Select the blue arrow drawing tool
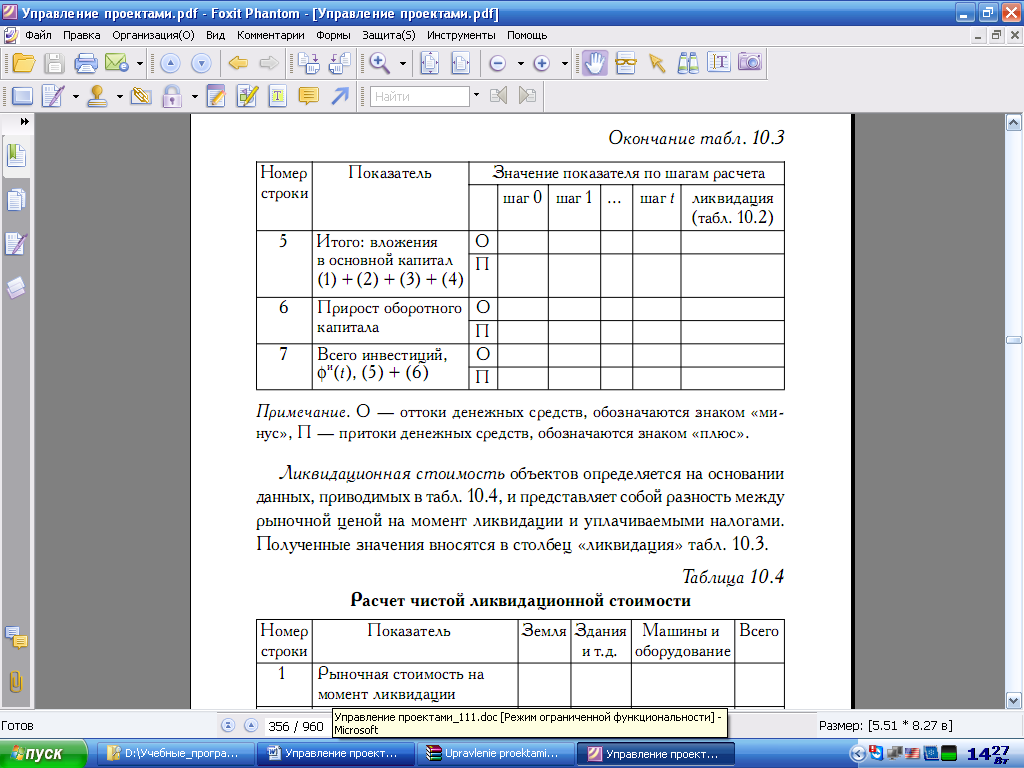 click(340, 97)
